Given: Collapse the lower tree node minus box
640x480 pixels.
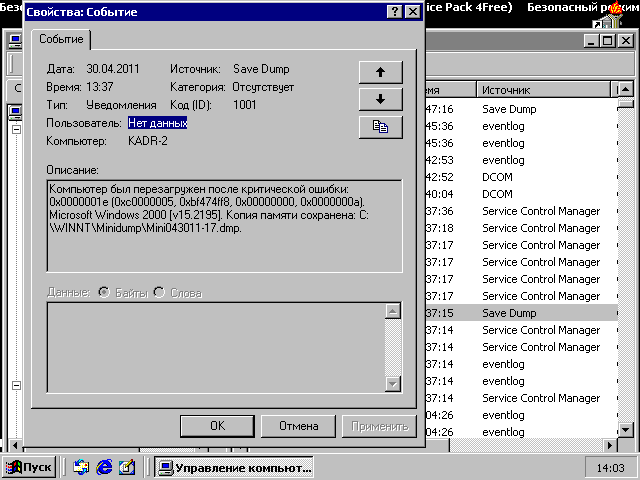Looking at the screenshot, I should point(16,385).
